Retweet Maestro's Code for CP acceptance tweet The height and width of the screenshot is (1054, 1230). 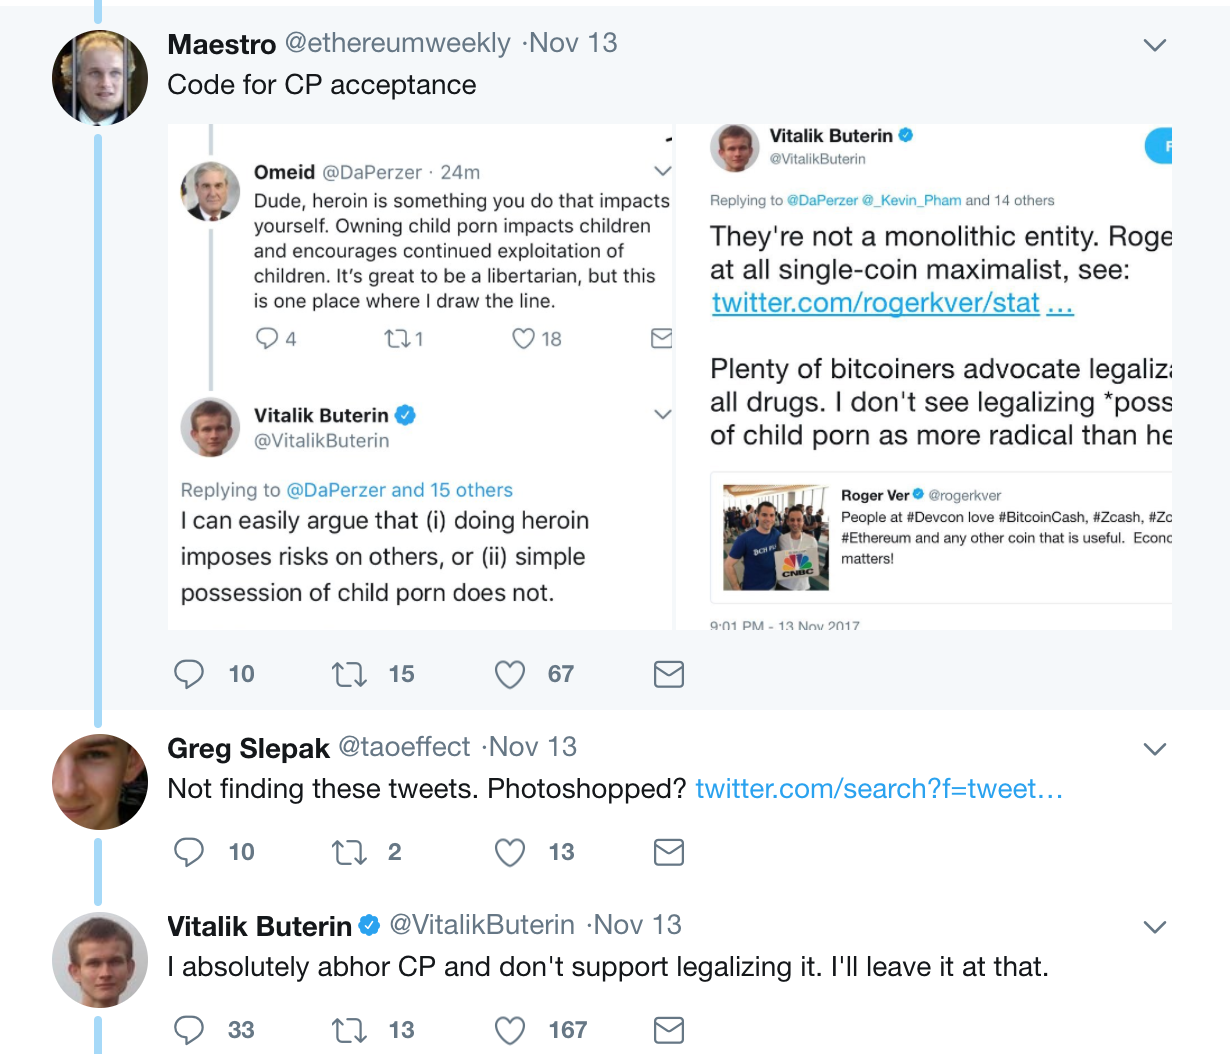click(349, 674)
